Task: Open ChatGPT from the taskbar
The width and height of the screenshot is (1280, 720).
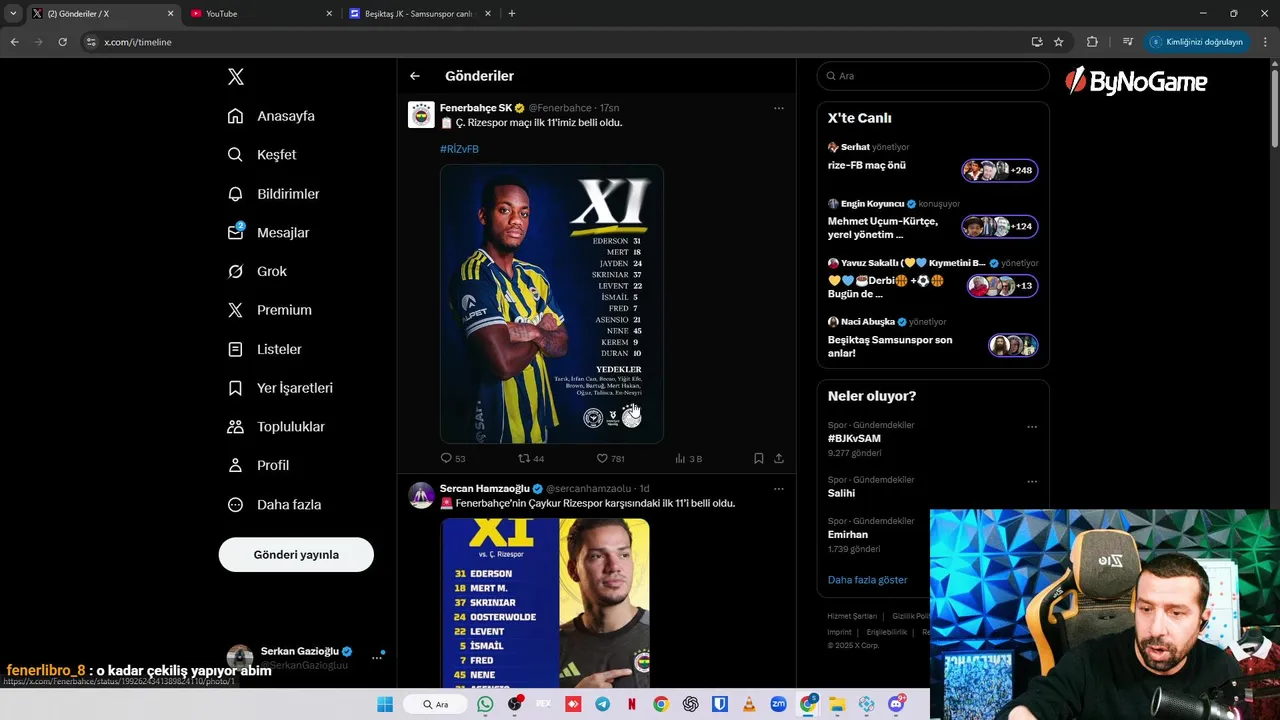Action: (x=690, y=704)
